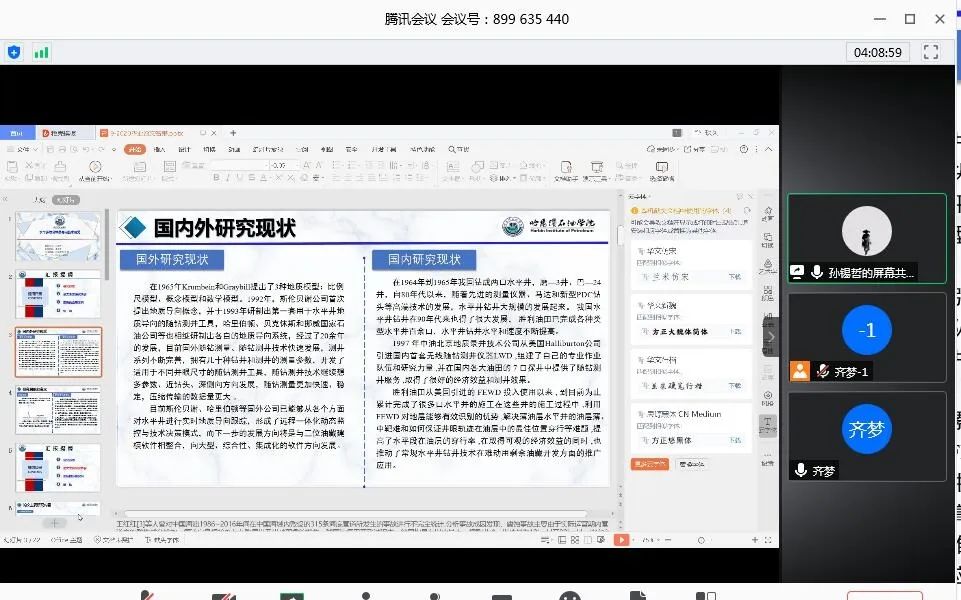Select the slide 4 thumbnail in the panel
Screen dimensions: 961x600
tap(58, 410)
